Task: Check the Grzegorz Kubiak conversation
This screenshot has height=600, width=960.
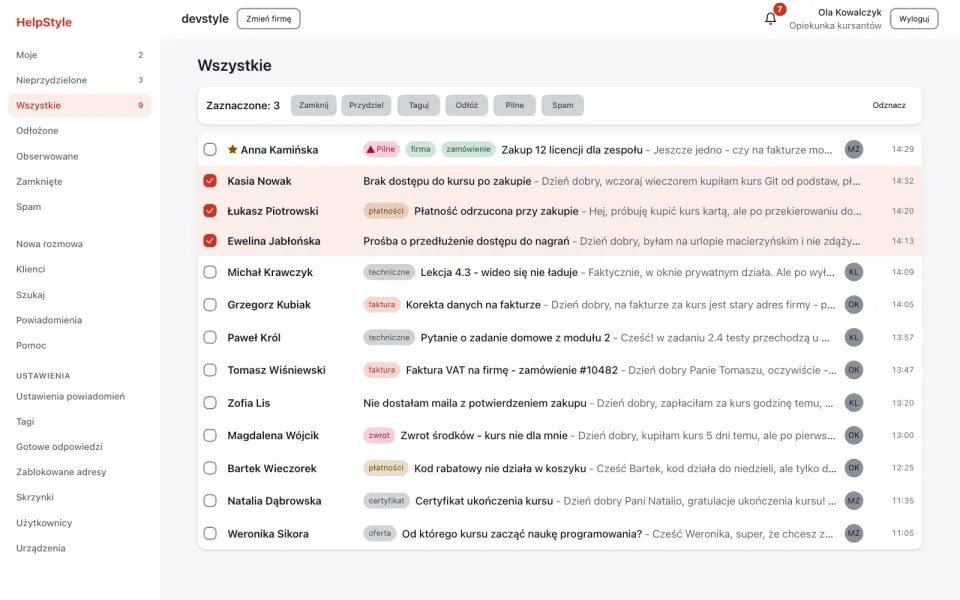Action: [x=210, y=304]
